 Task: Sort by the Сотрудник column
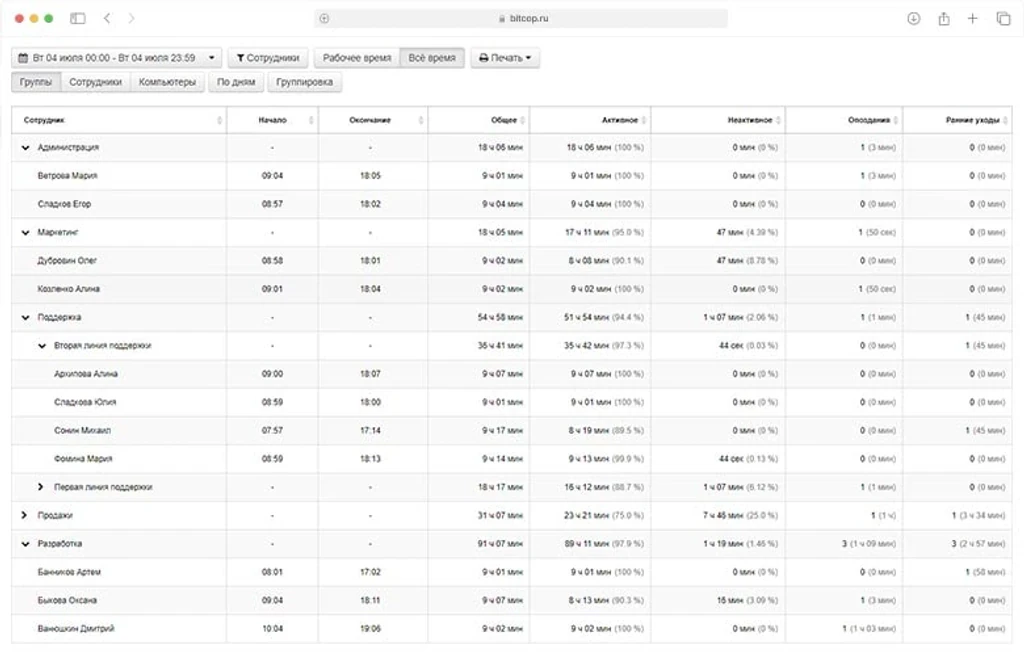119,120
